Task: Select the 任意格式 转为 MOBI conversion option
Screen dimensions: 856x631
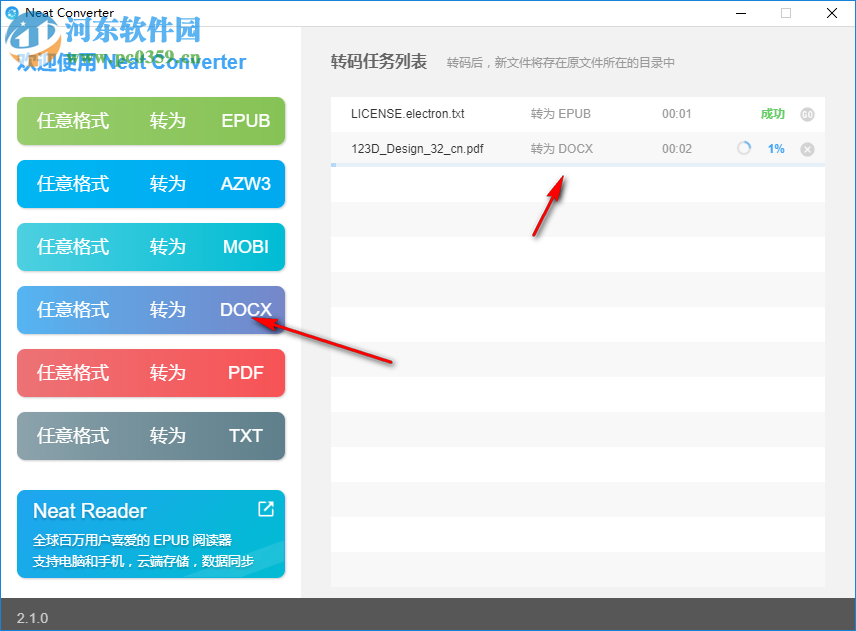Action: [x=150, y=247]
